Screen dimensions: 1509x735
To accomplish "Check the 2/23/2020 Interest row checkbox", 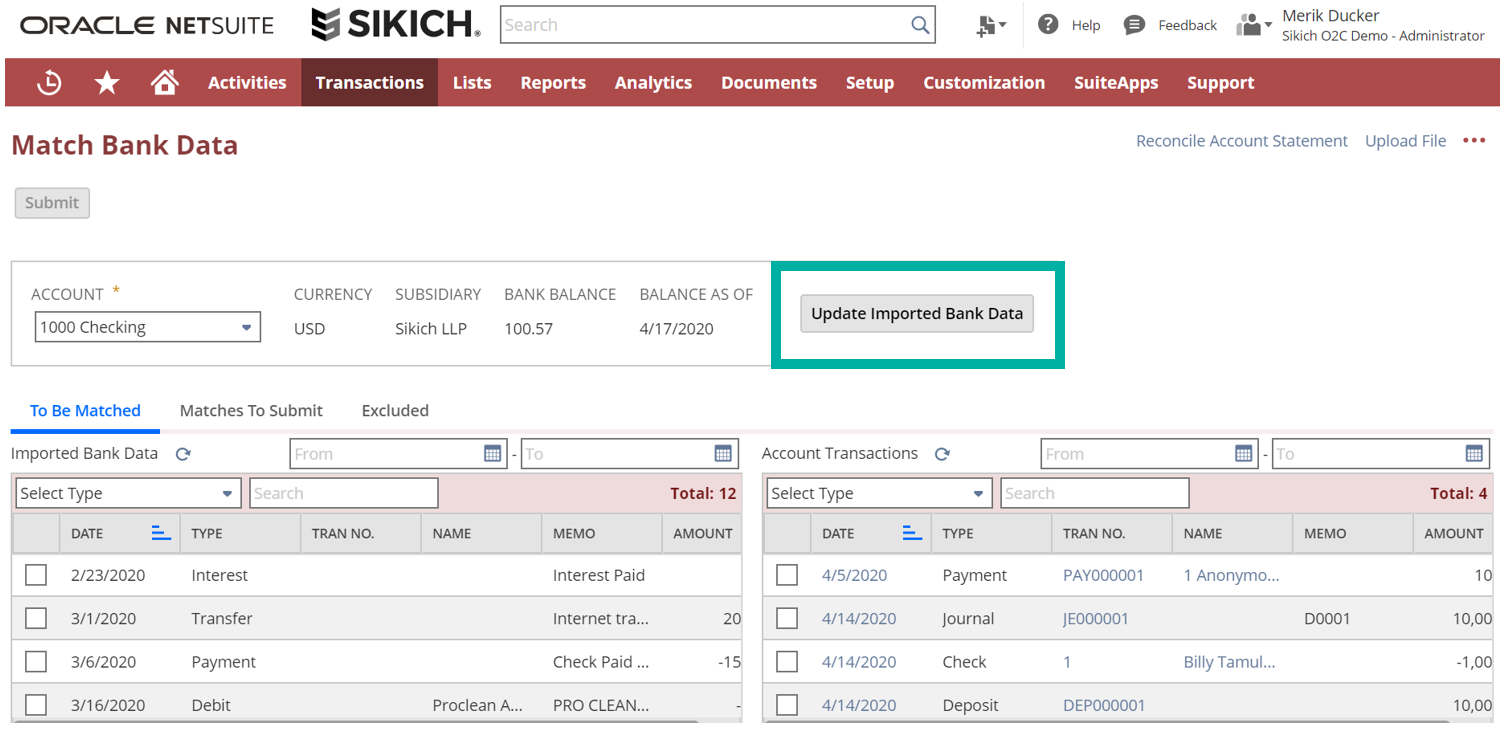I will click(x=36, y=575).
